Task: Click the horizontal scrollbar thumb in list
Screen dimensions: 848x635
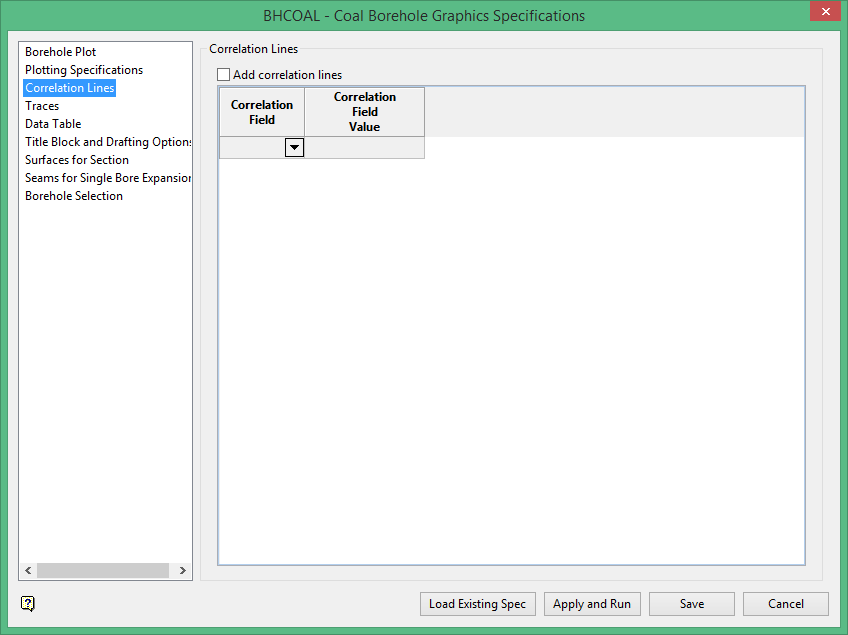Action: (x=103, y=571)
